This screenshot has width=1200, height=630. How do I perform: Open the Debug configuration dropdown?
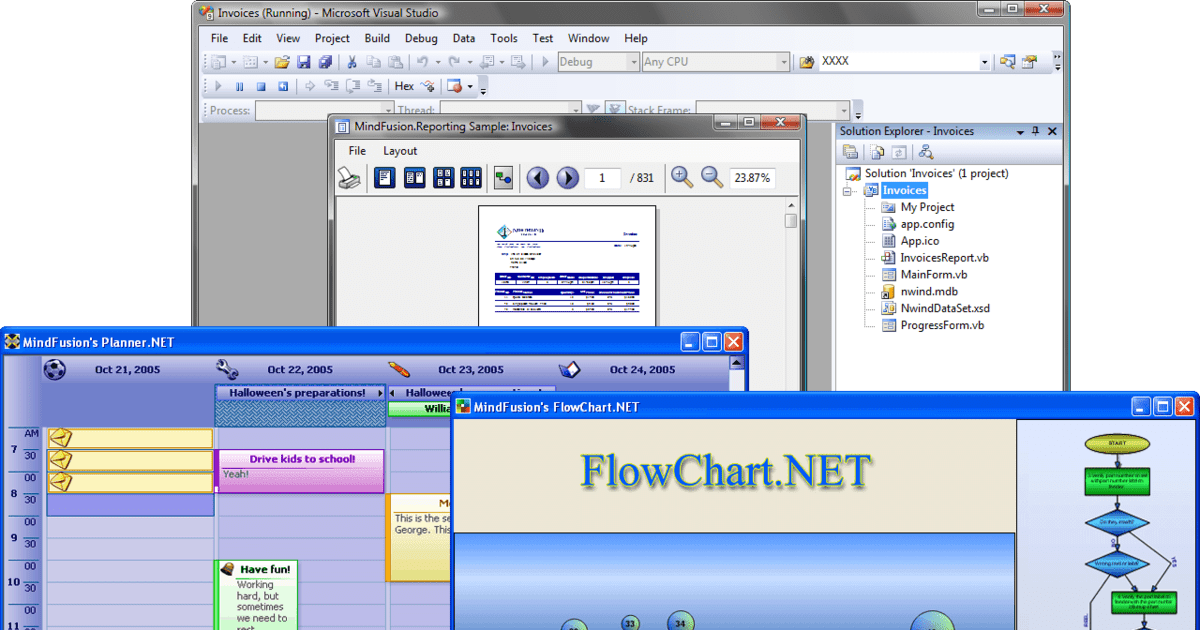(x=635, y=61)
